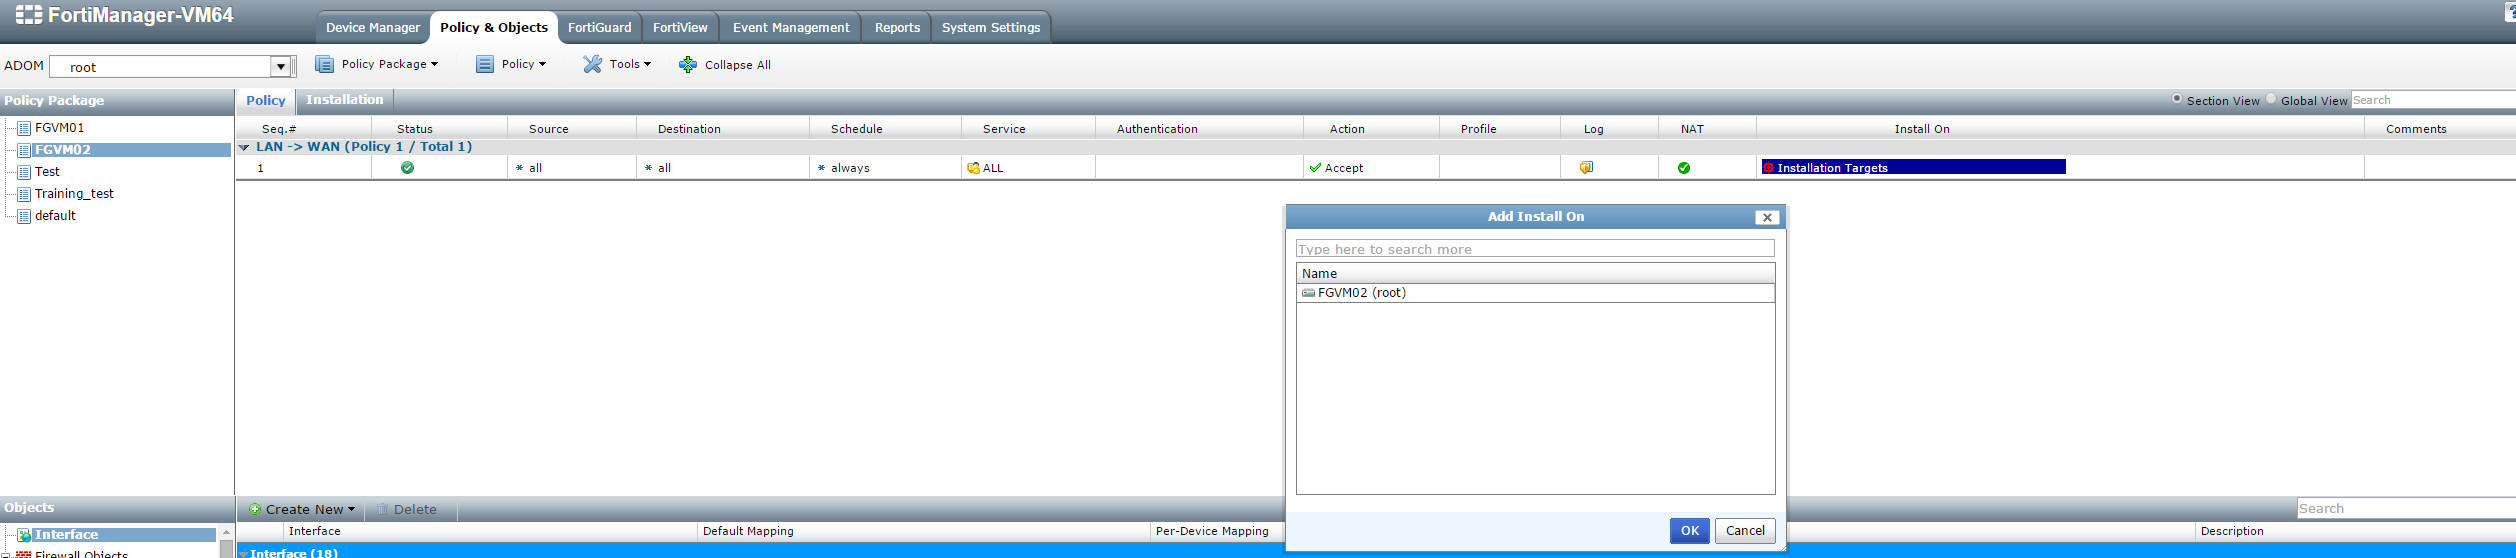
Task: Click the green enabled status icon of policy 1
Action: coord(407,168)
